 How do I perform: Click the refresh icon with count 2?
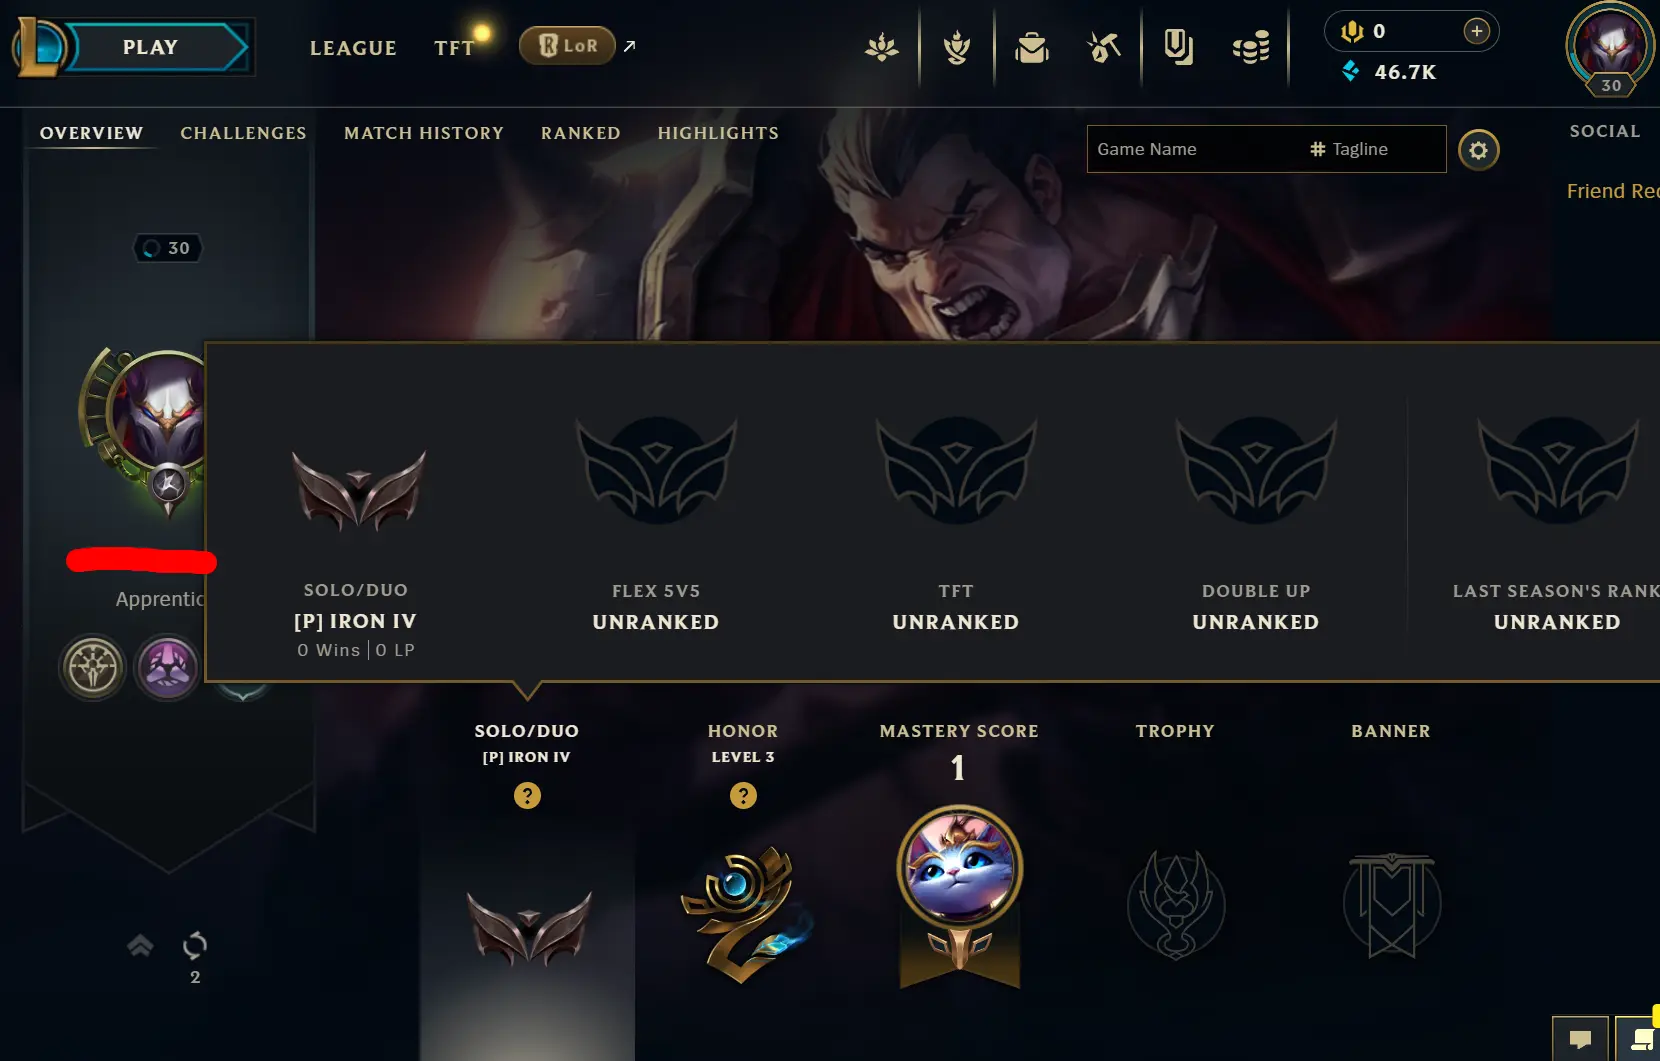[x=195, y=945]
